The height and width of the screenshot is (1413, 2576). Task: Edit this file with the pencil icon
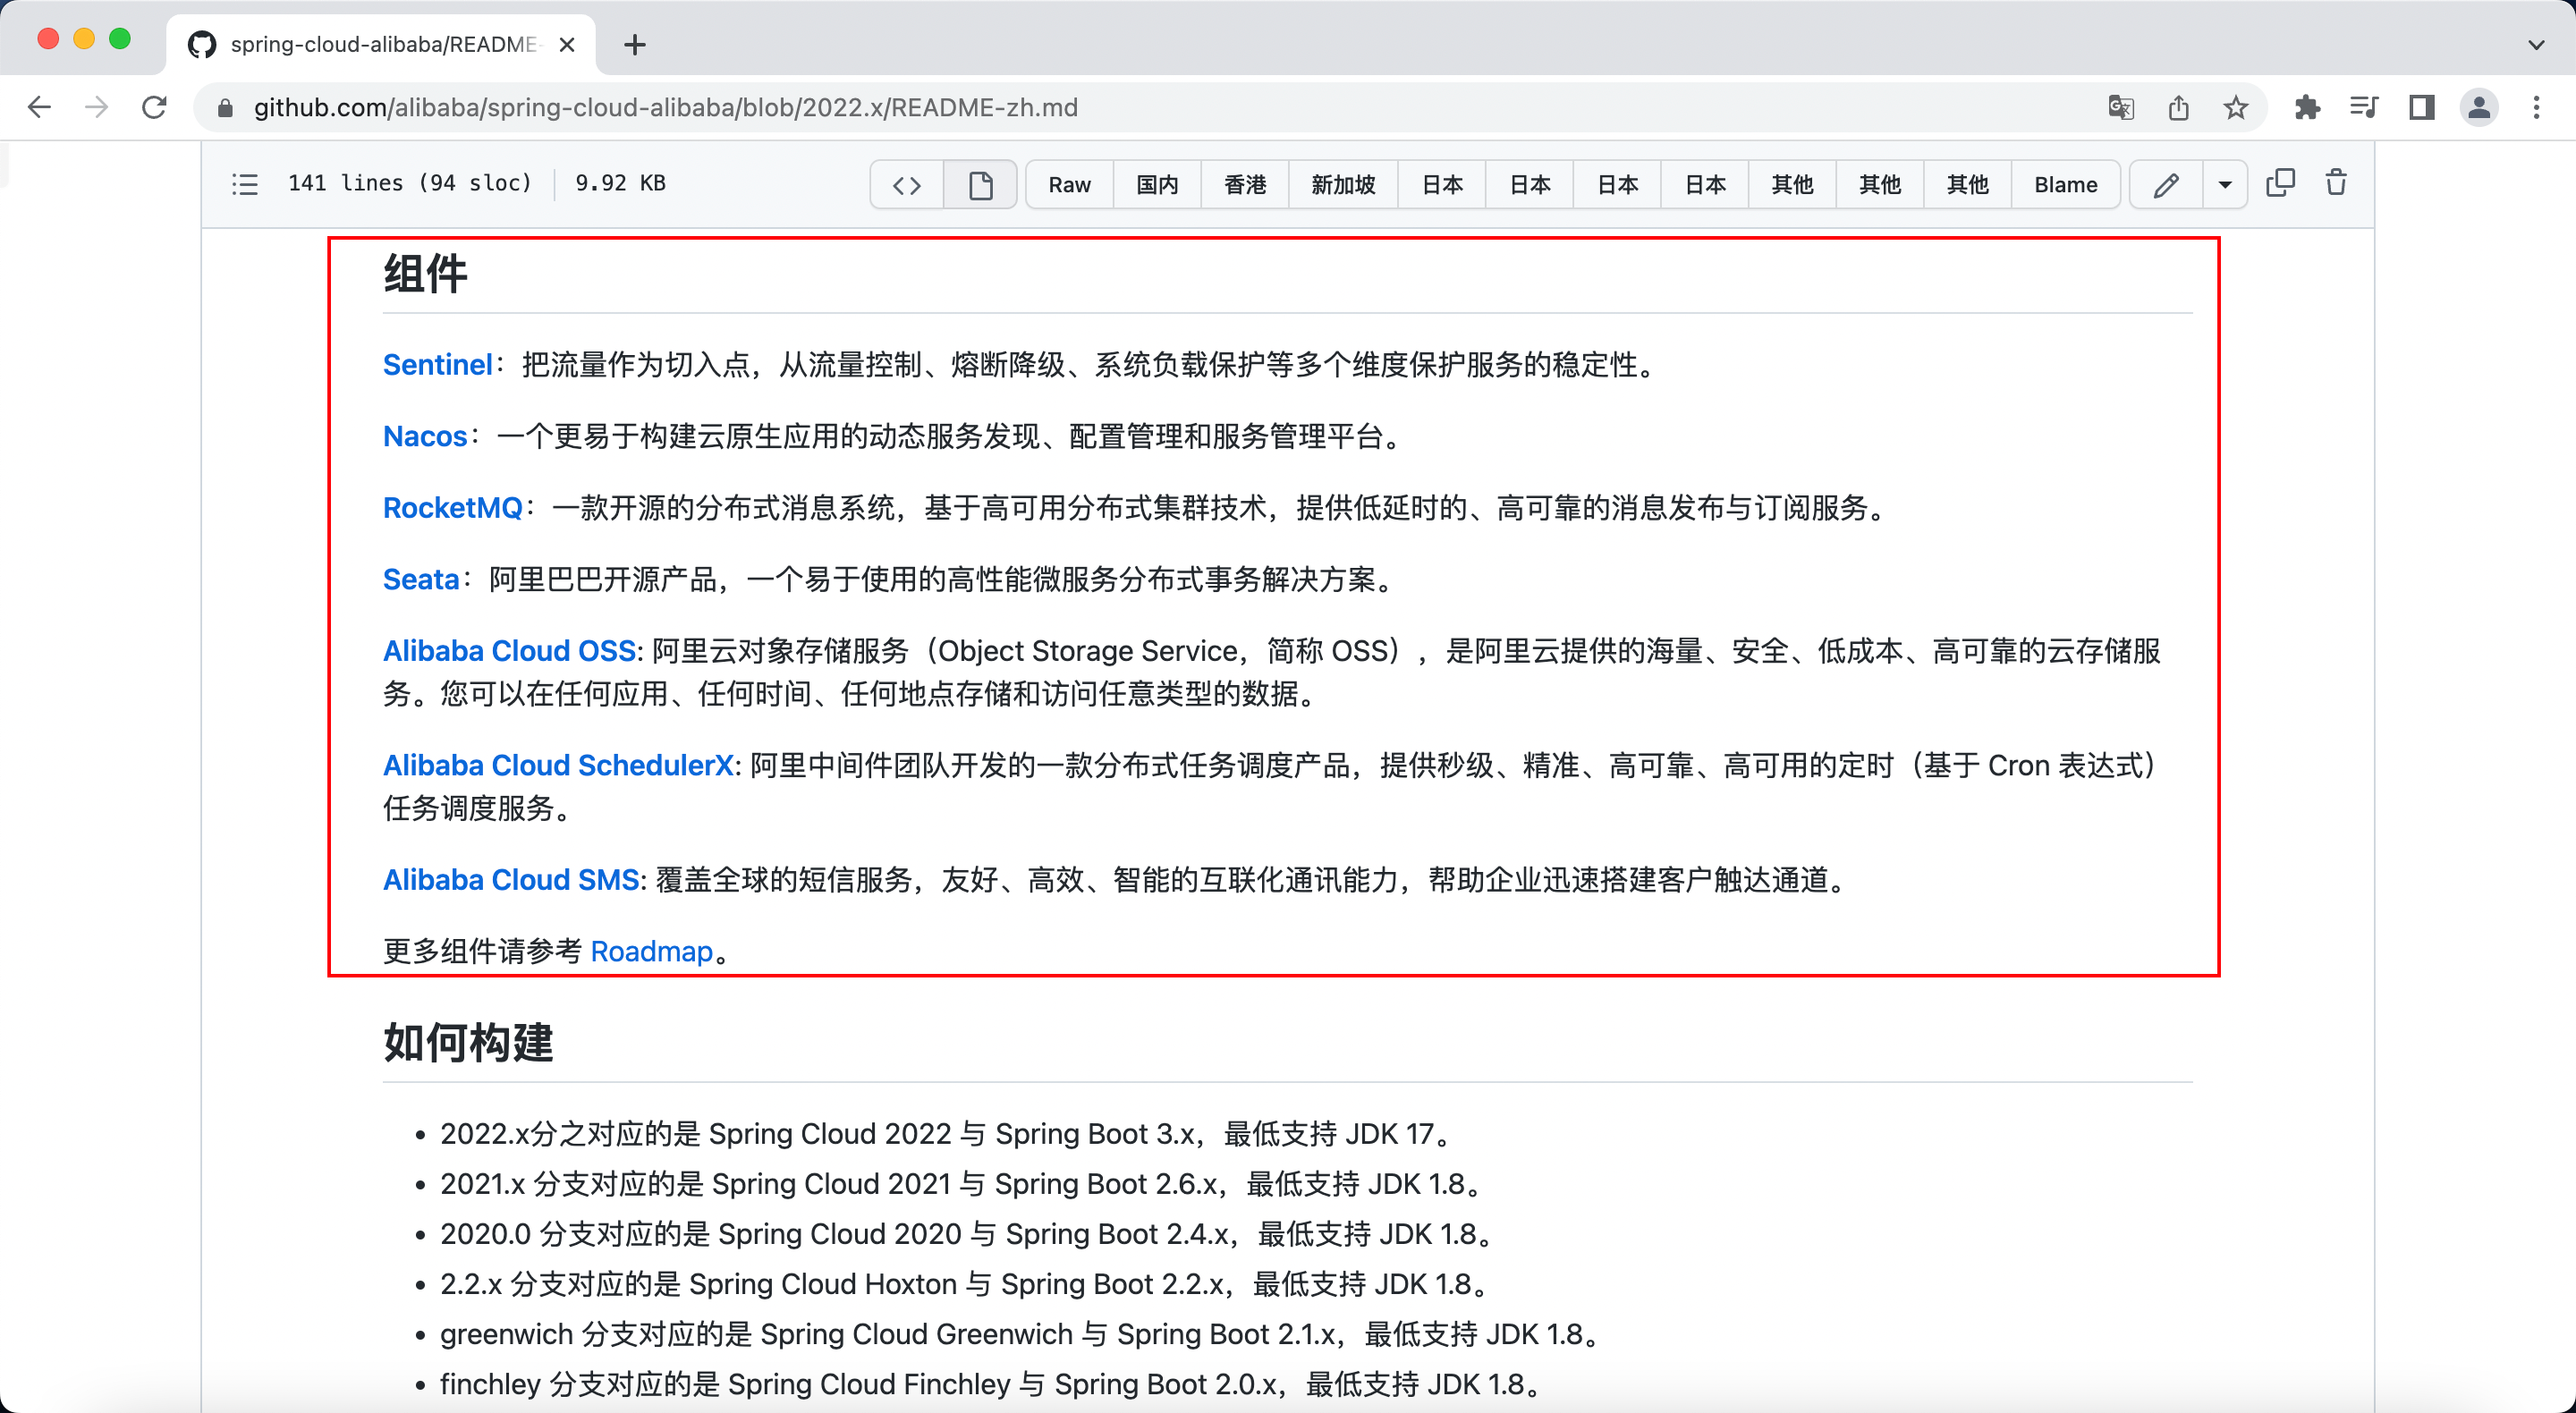[2166, 184]
